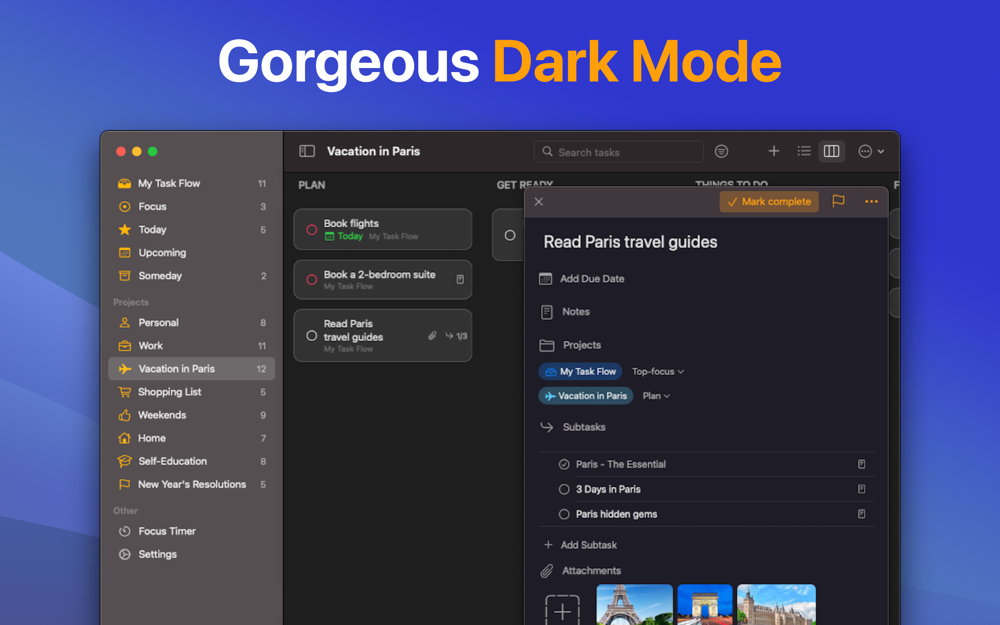1000x625 pixels.
Task: Open the Weekends project
Action: click(x=191, y=415)
